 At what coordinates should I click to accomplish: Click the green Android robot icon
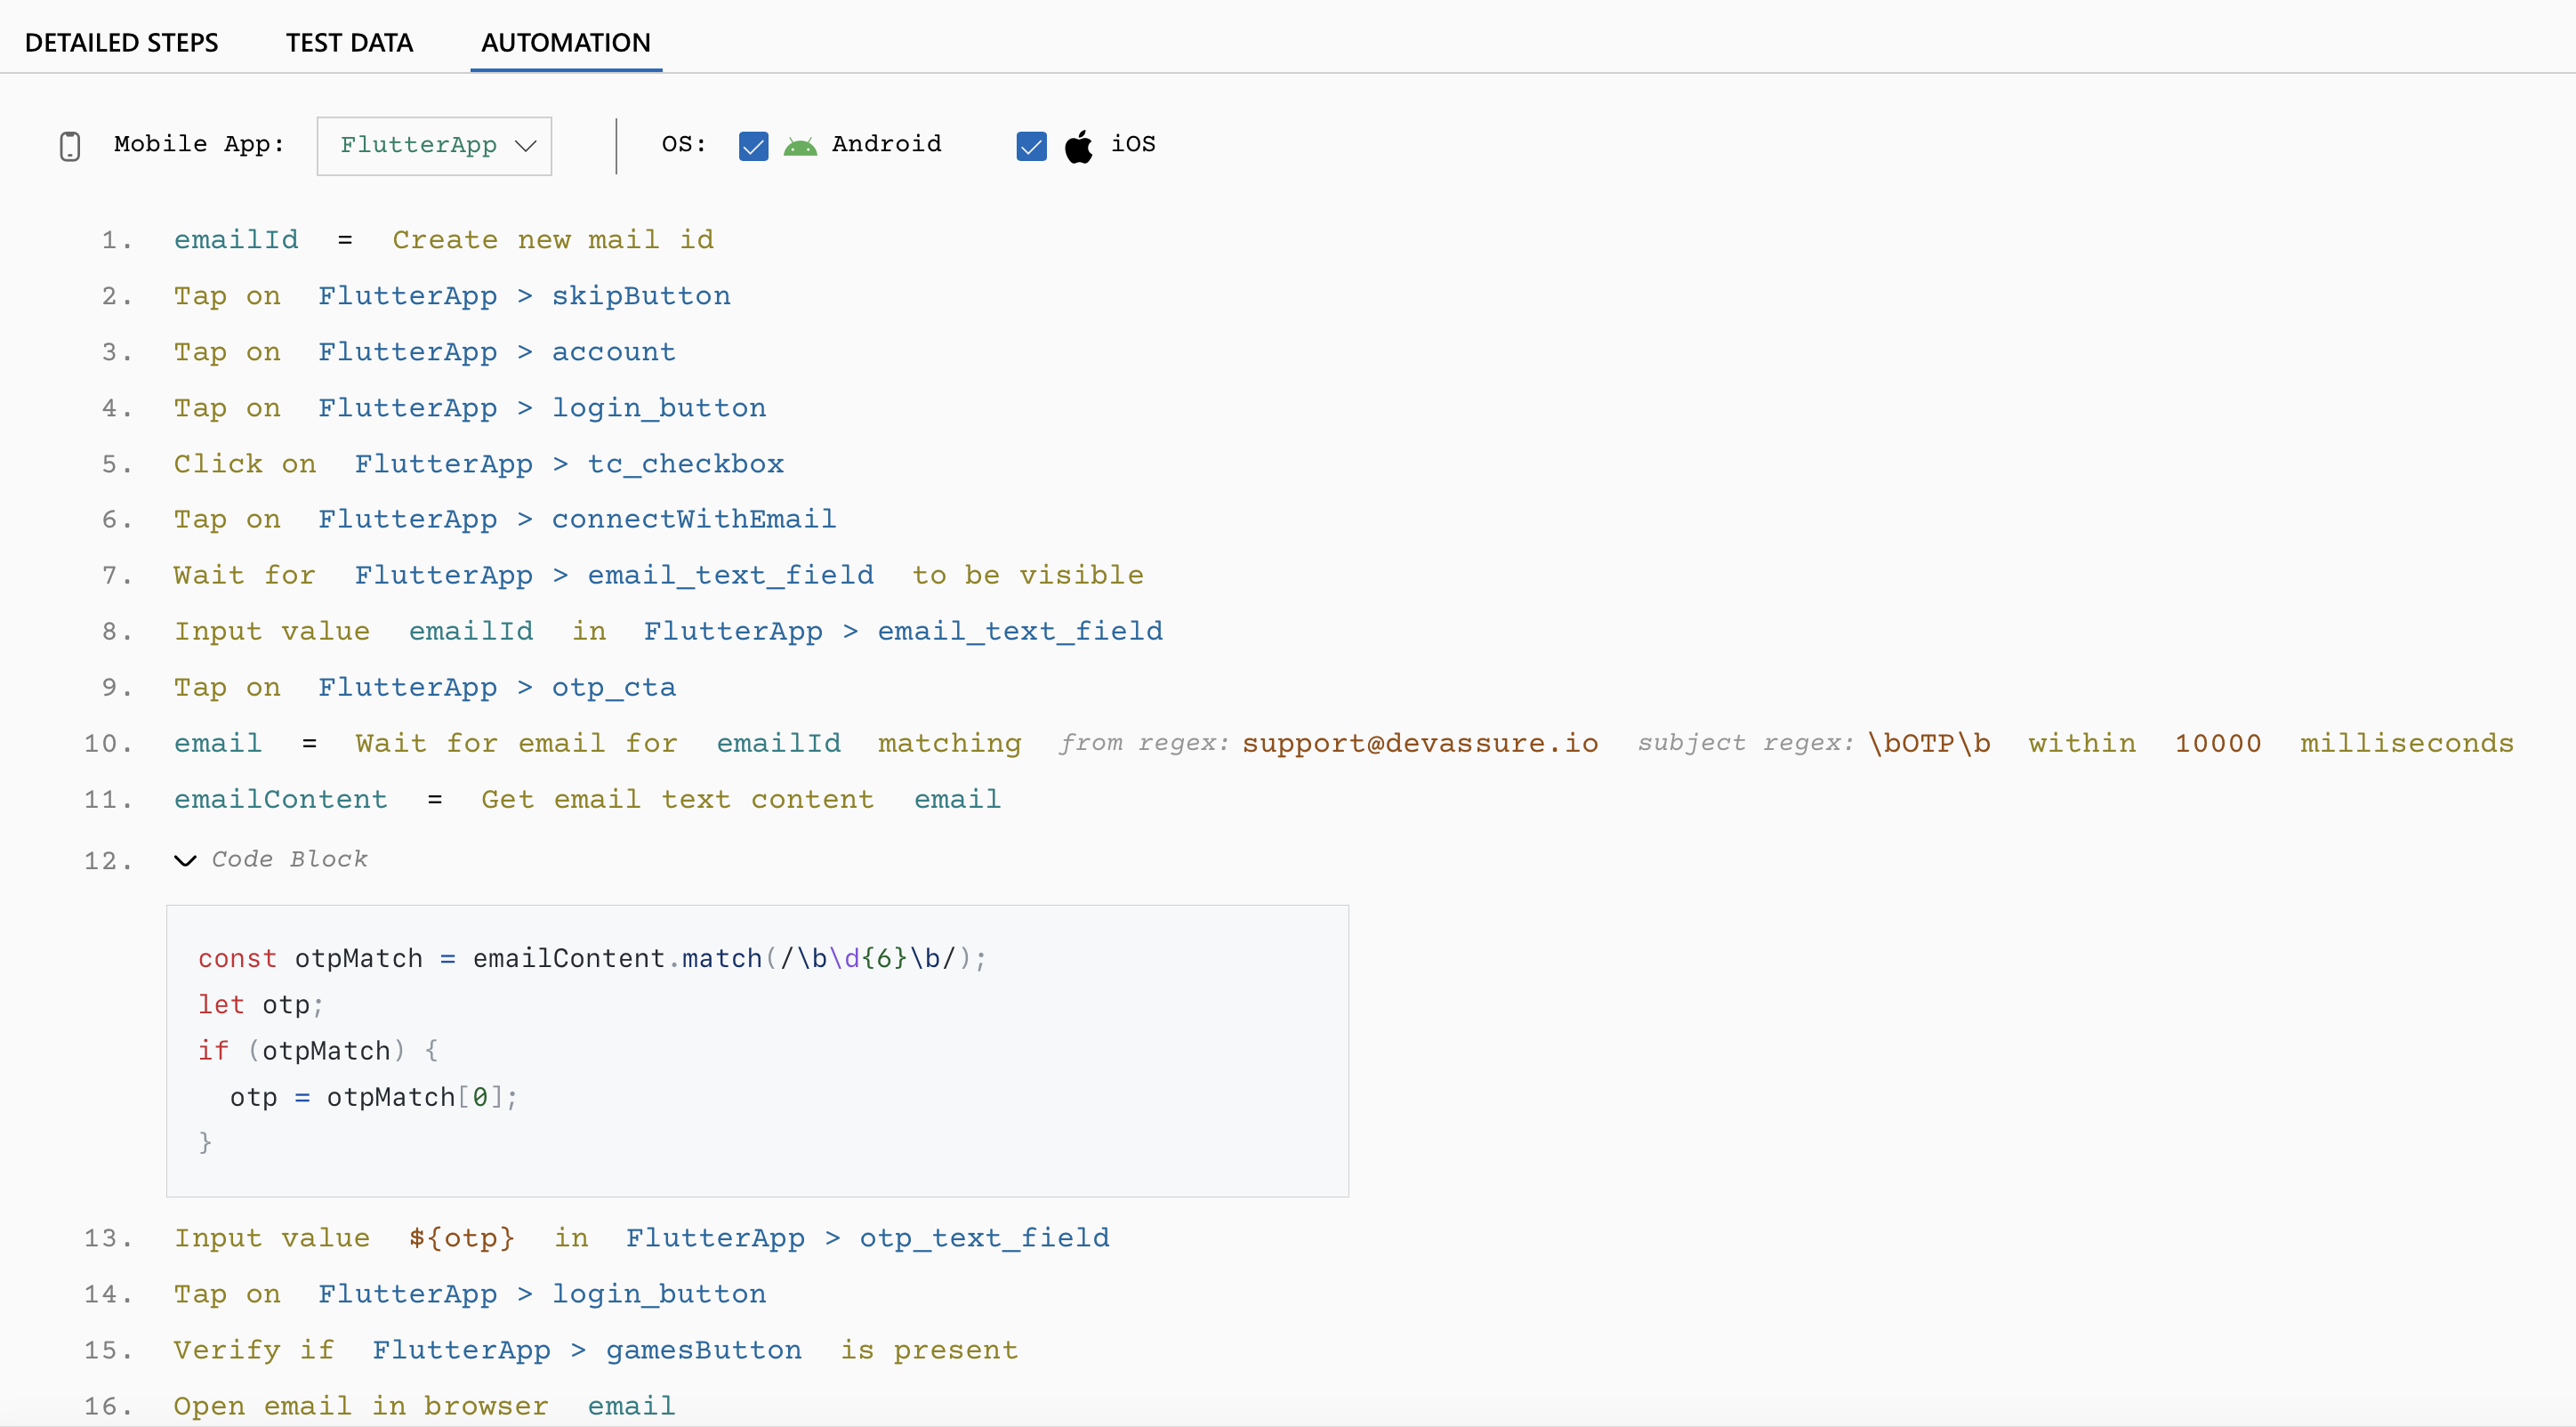pyautogui.click(x=801, y=144)
